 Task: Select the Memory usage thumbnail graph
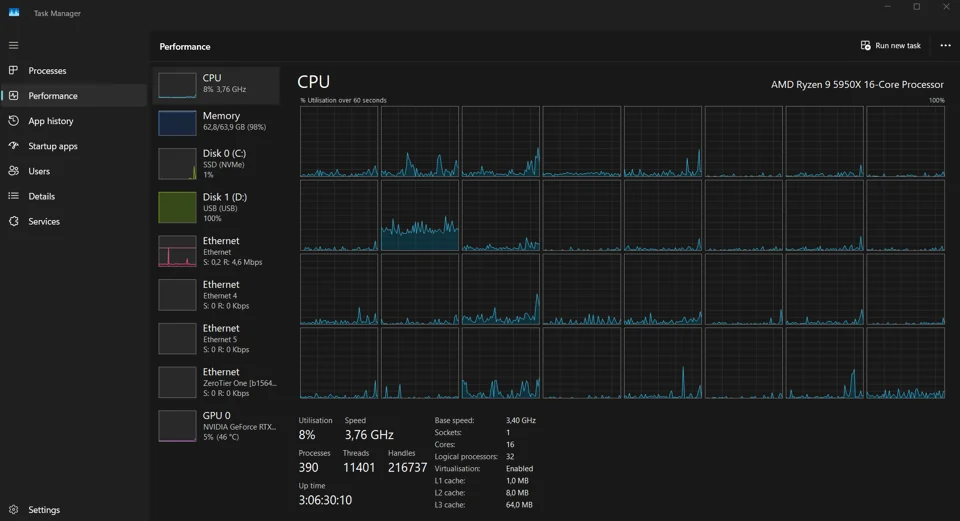[177, 123]
